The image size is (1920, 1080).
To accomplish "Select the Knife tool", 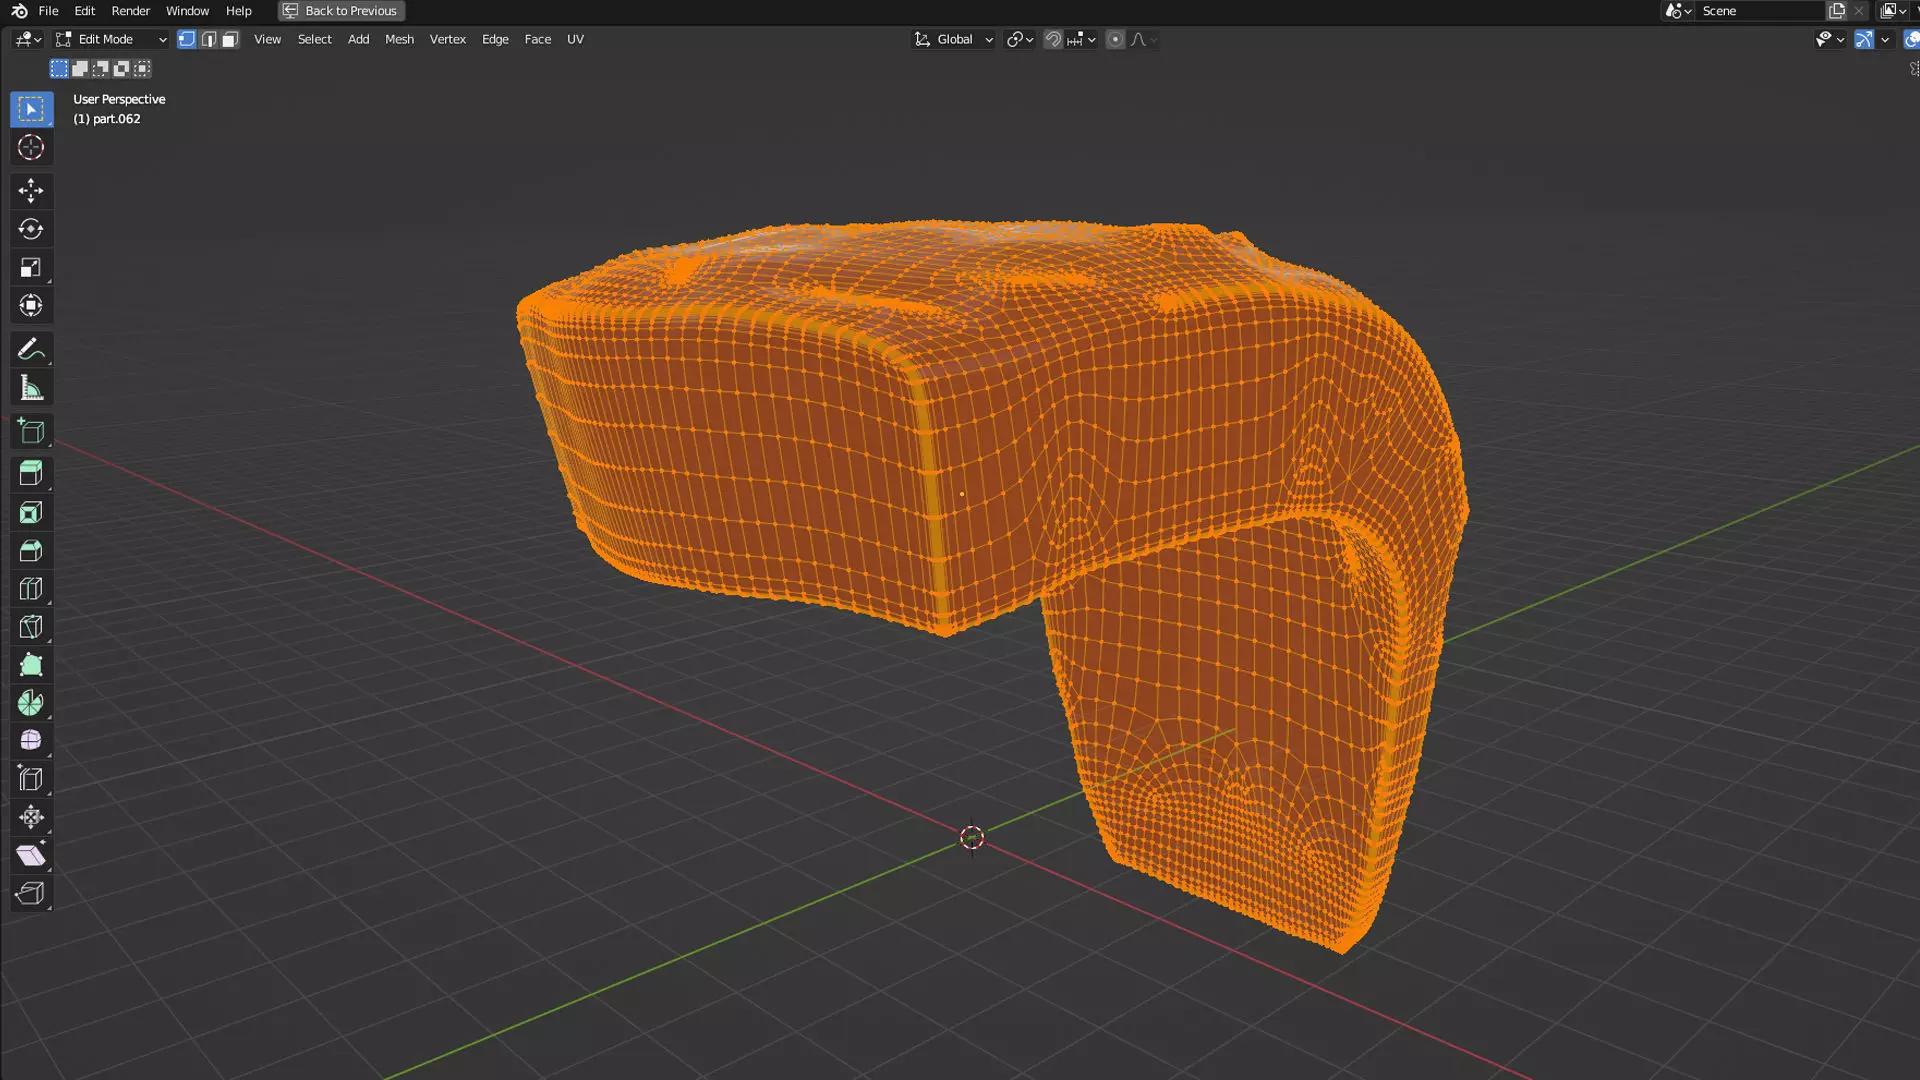I will (30, 627).
